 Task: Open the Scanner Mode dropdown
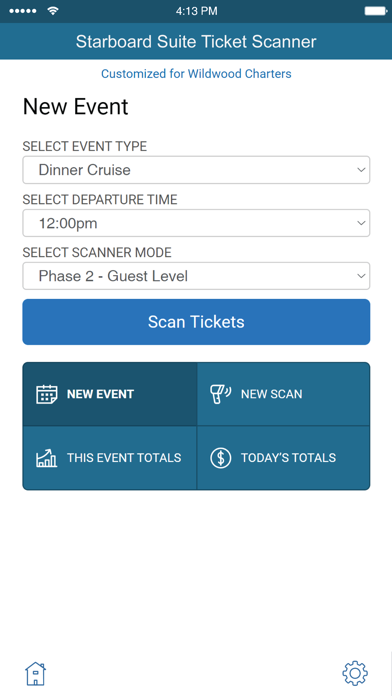[x=196, y=276]
